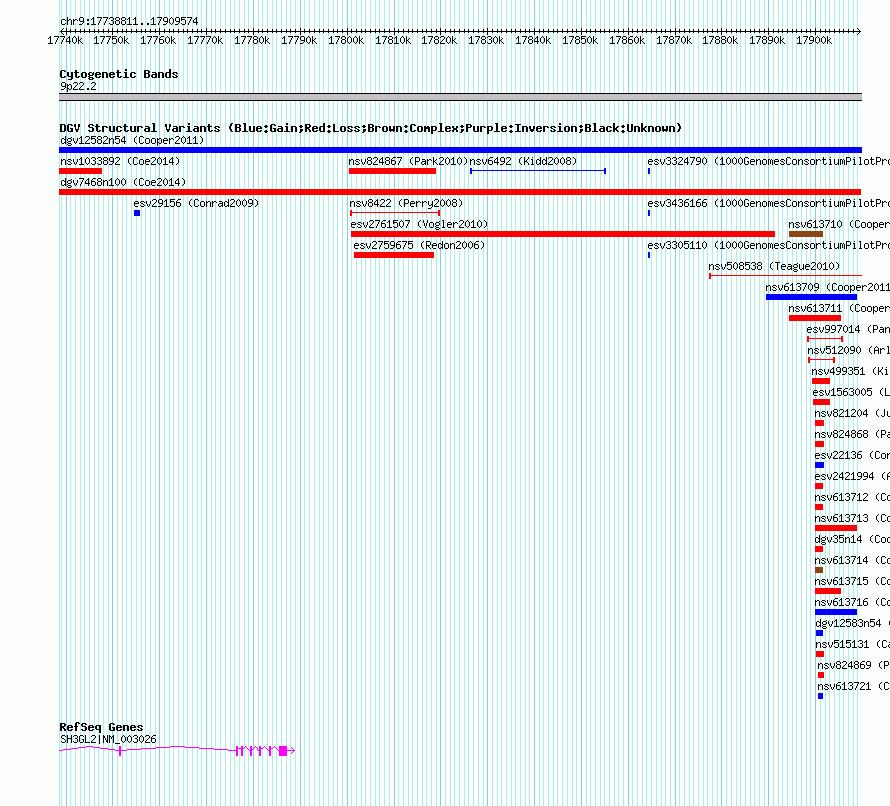
Task: Click the nsv613712 variant label
Action: click(852, 497)
